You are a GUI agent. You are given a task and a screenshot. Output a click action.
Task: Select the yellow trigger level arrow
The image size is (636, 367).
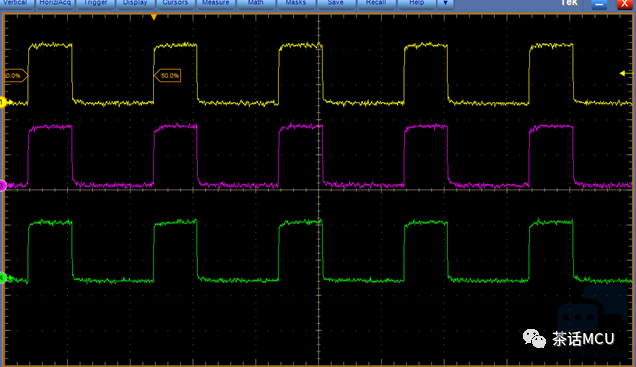(626, 73)
